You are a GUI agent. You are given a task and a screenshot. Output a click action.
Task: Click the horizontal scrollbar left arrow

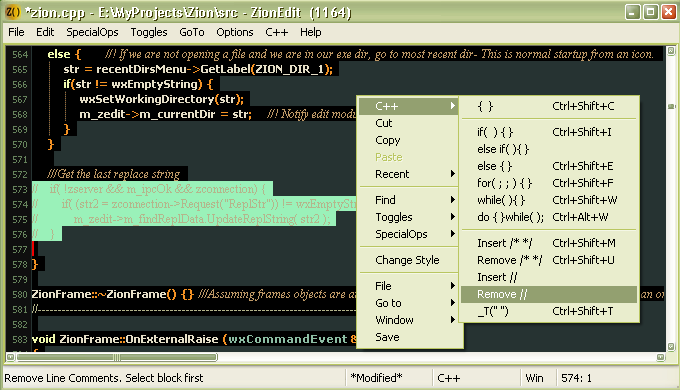tap(10, 357)
